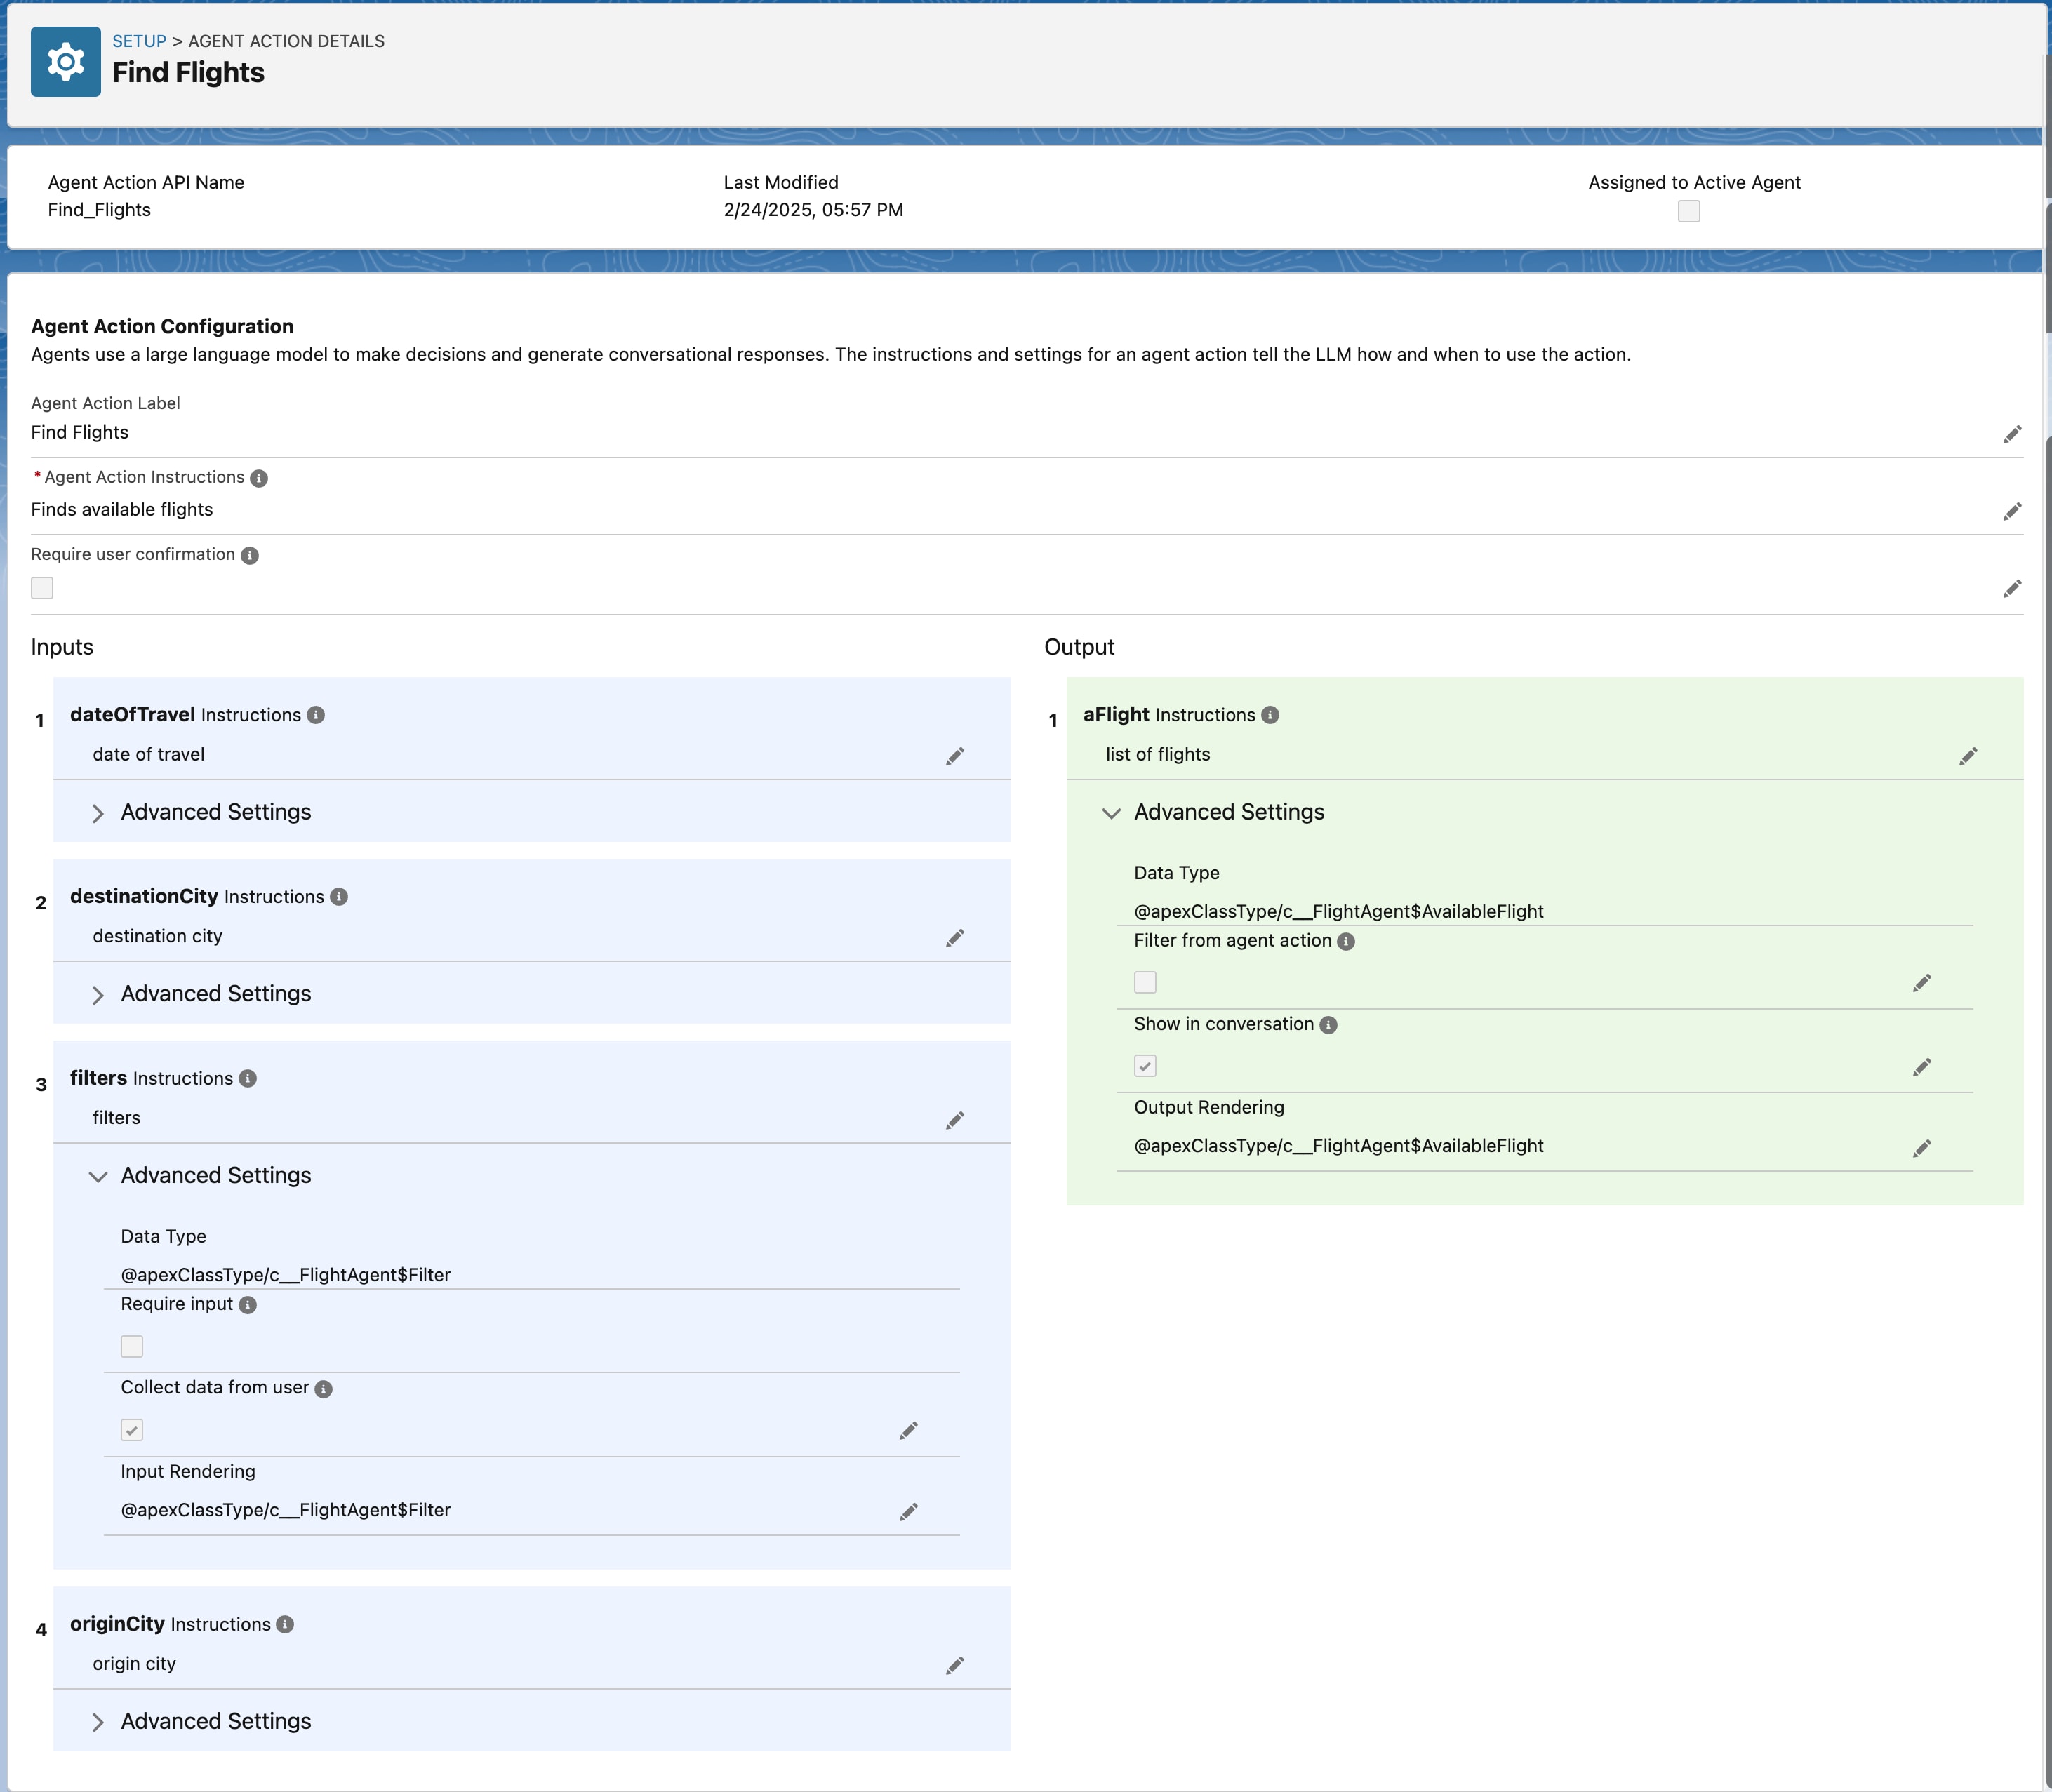2052x1792 pixels.
Task: Edit Agent Action Instructions with pencil icon
Action: tap(2012, 511)
